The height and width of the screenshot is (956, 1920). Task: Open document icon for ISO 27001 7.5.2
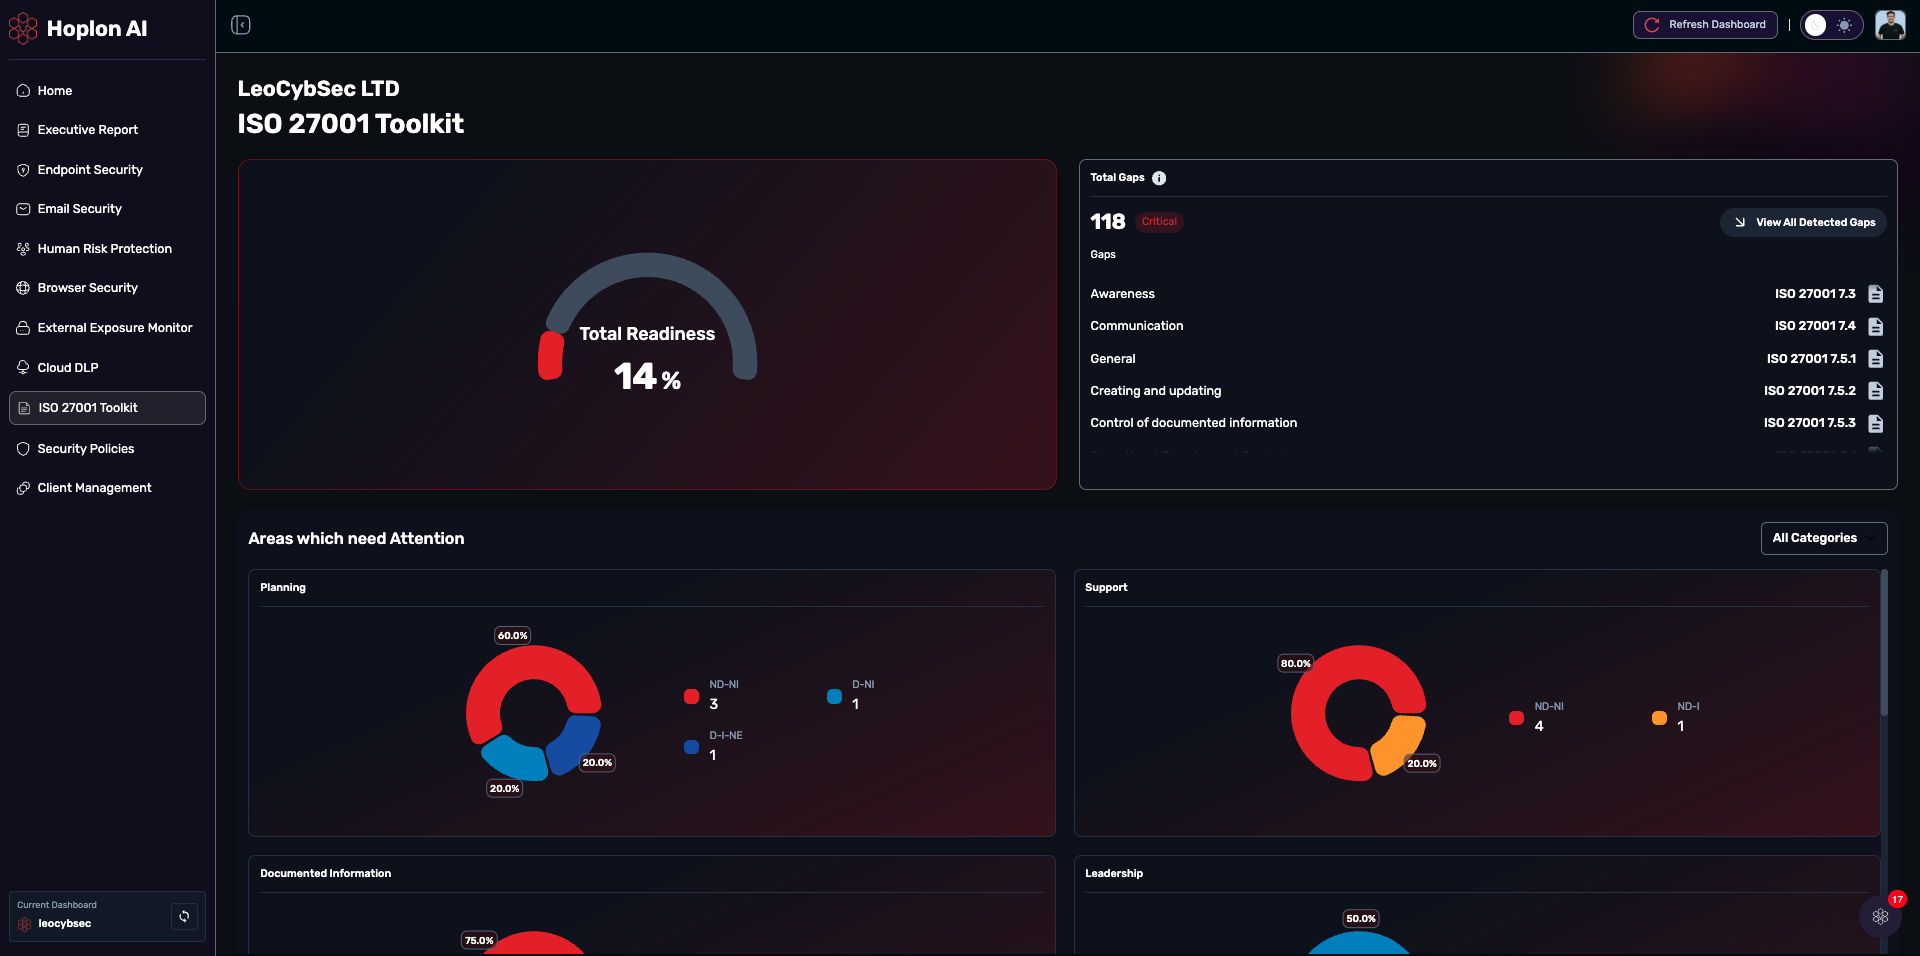pos(1875,391)
